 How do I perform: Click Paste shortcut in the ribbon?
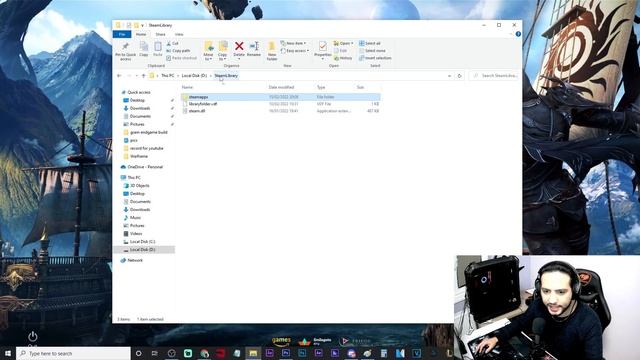pyautogui.click(x=181, y=58)
